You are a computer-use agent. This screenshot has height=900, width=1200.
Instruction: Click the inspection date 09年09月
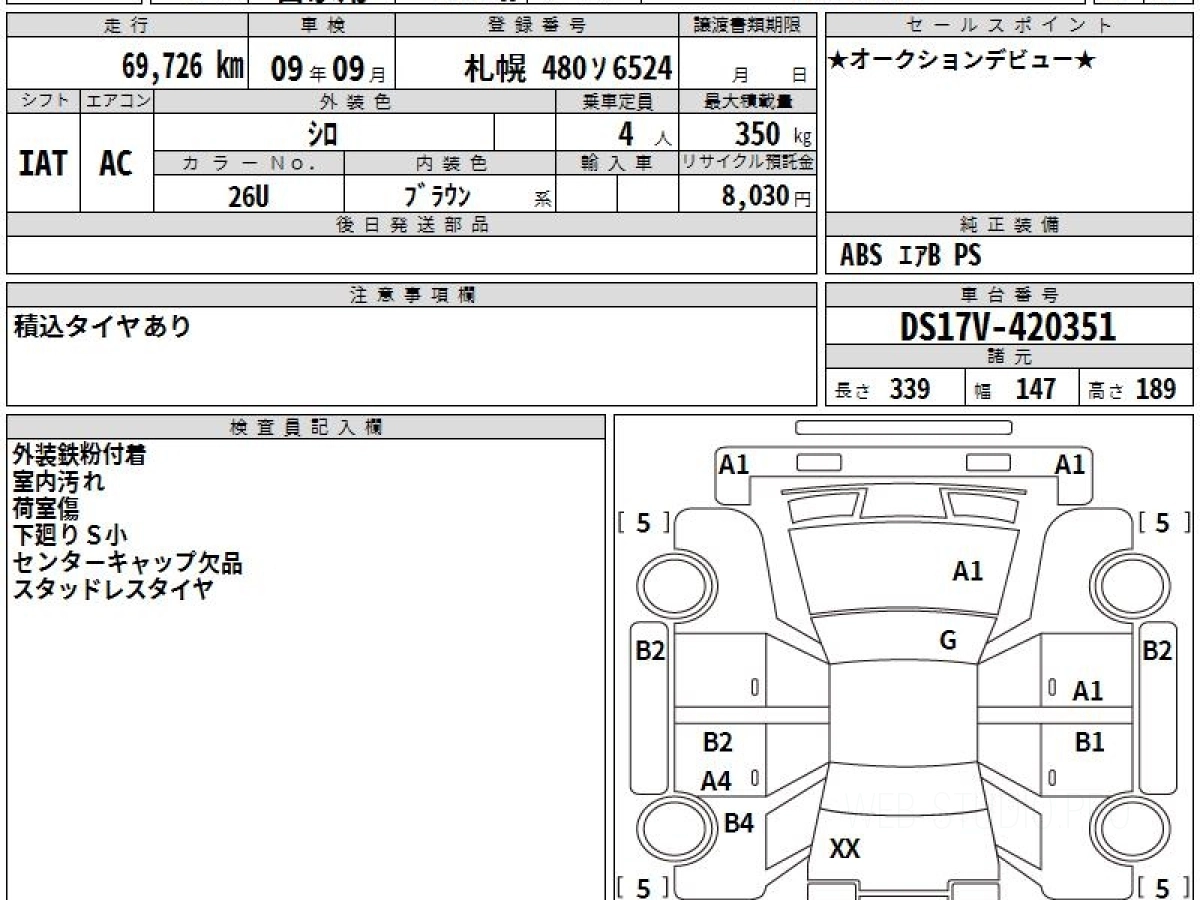tap(328, 70)
